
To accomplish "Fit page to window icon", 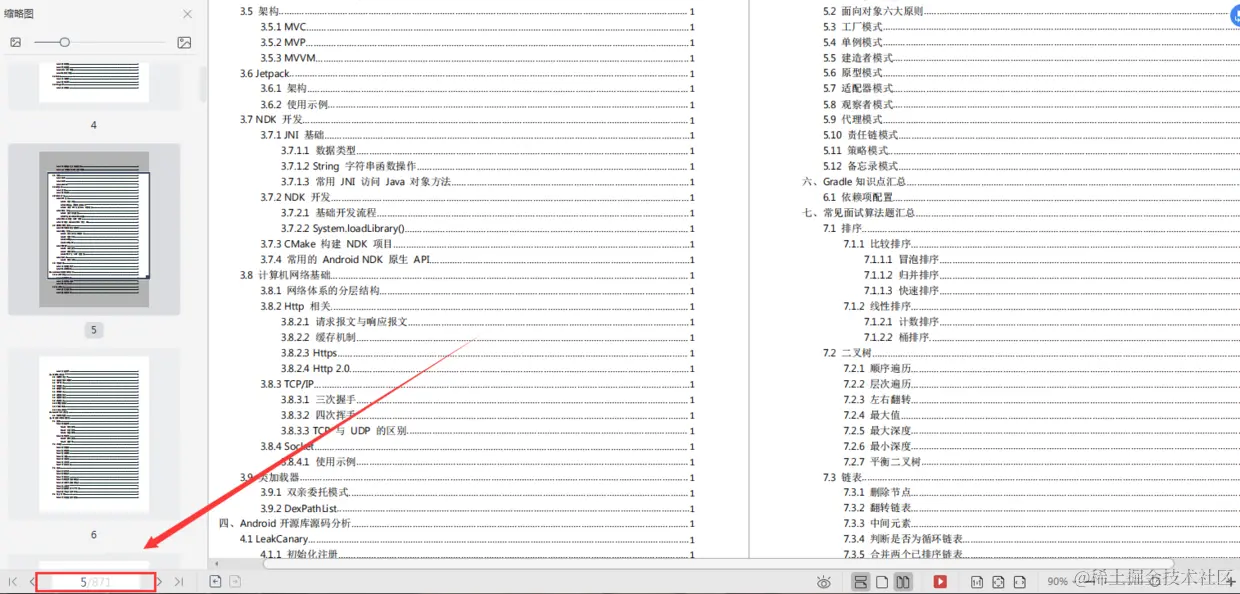I will 998,581.
